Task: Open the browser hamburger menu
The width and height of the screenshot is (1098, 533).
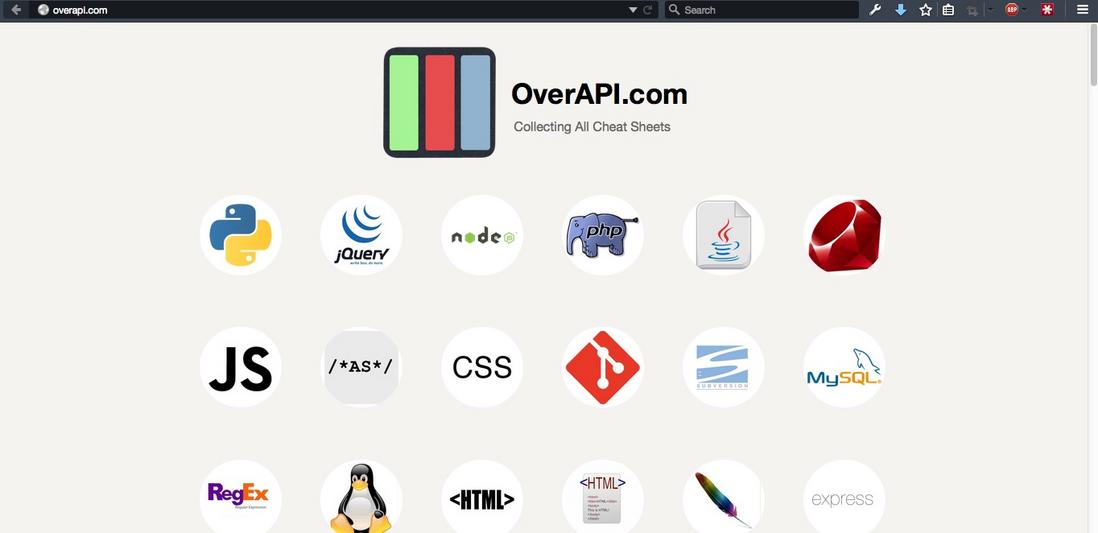Action: pyautogui.click(x=1083, y=10)
